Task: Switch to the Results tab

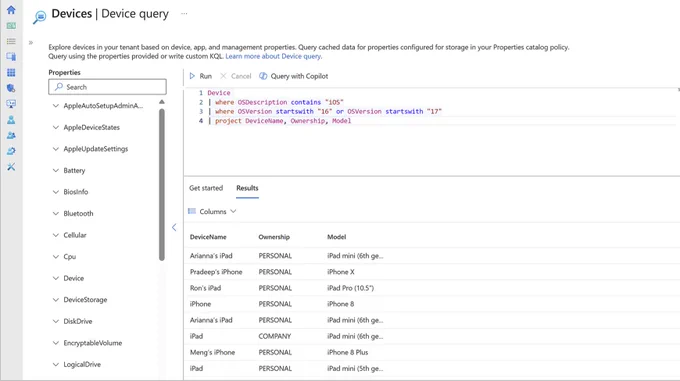Action: pos(247,188)
